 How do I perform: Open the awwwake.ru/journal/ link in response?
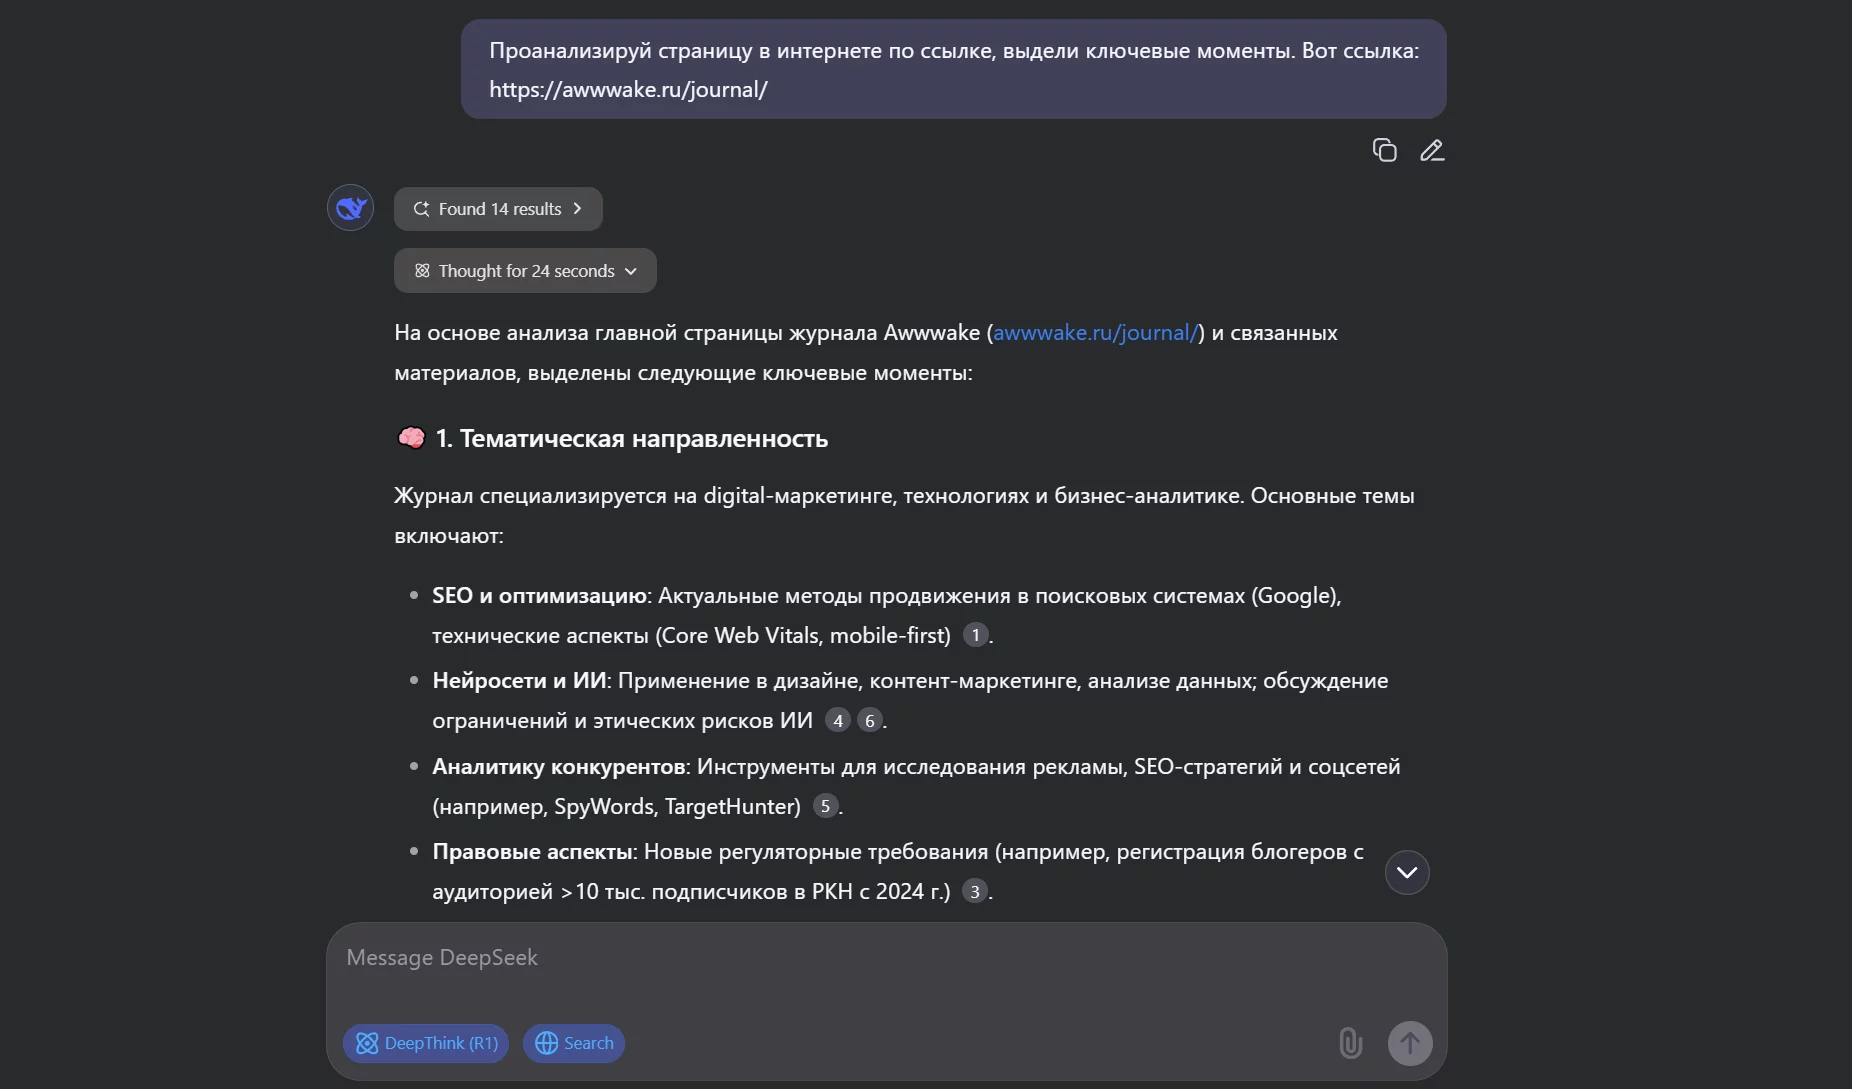point(1095,333)
